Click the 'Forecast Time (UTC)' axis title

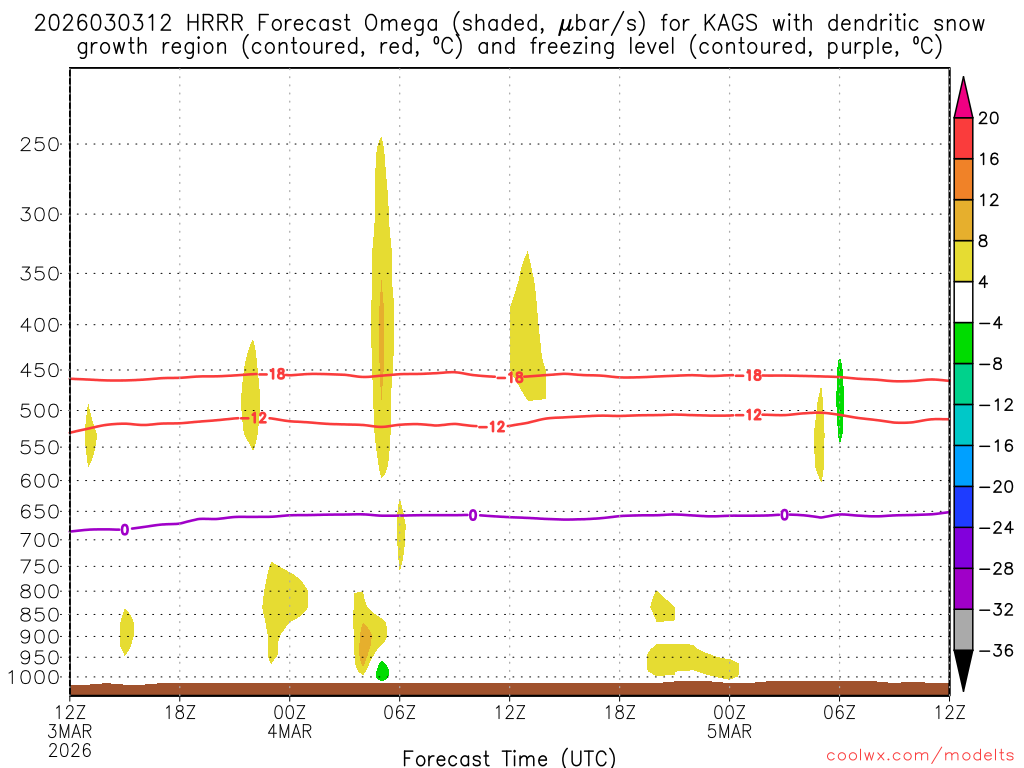coord(509,758)
